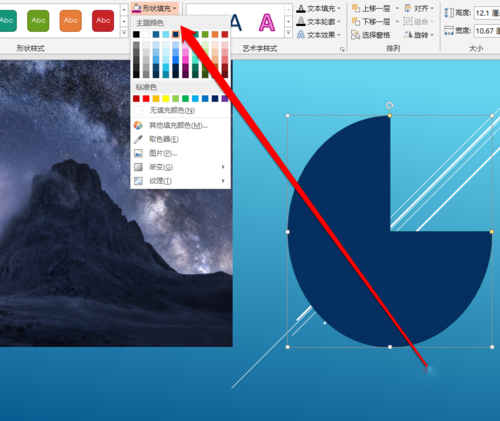Pick the standard red color swatch
Viewport: 500px width, 421px height.
point(146,98)
